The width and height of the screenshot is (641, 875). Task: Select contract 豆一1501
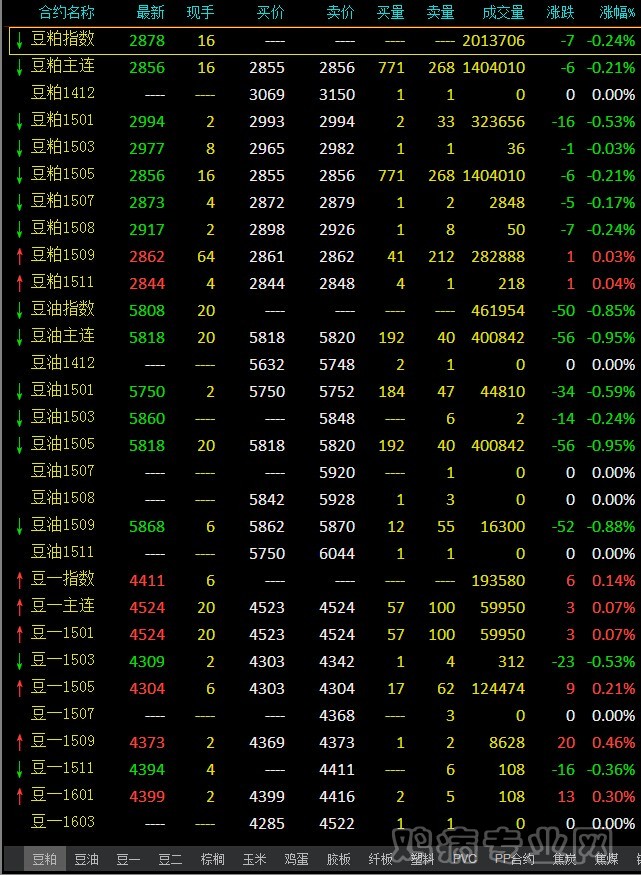pos(325,634)
